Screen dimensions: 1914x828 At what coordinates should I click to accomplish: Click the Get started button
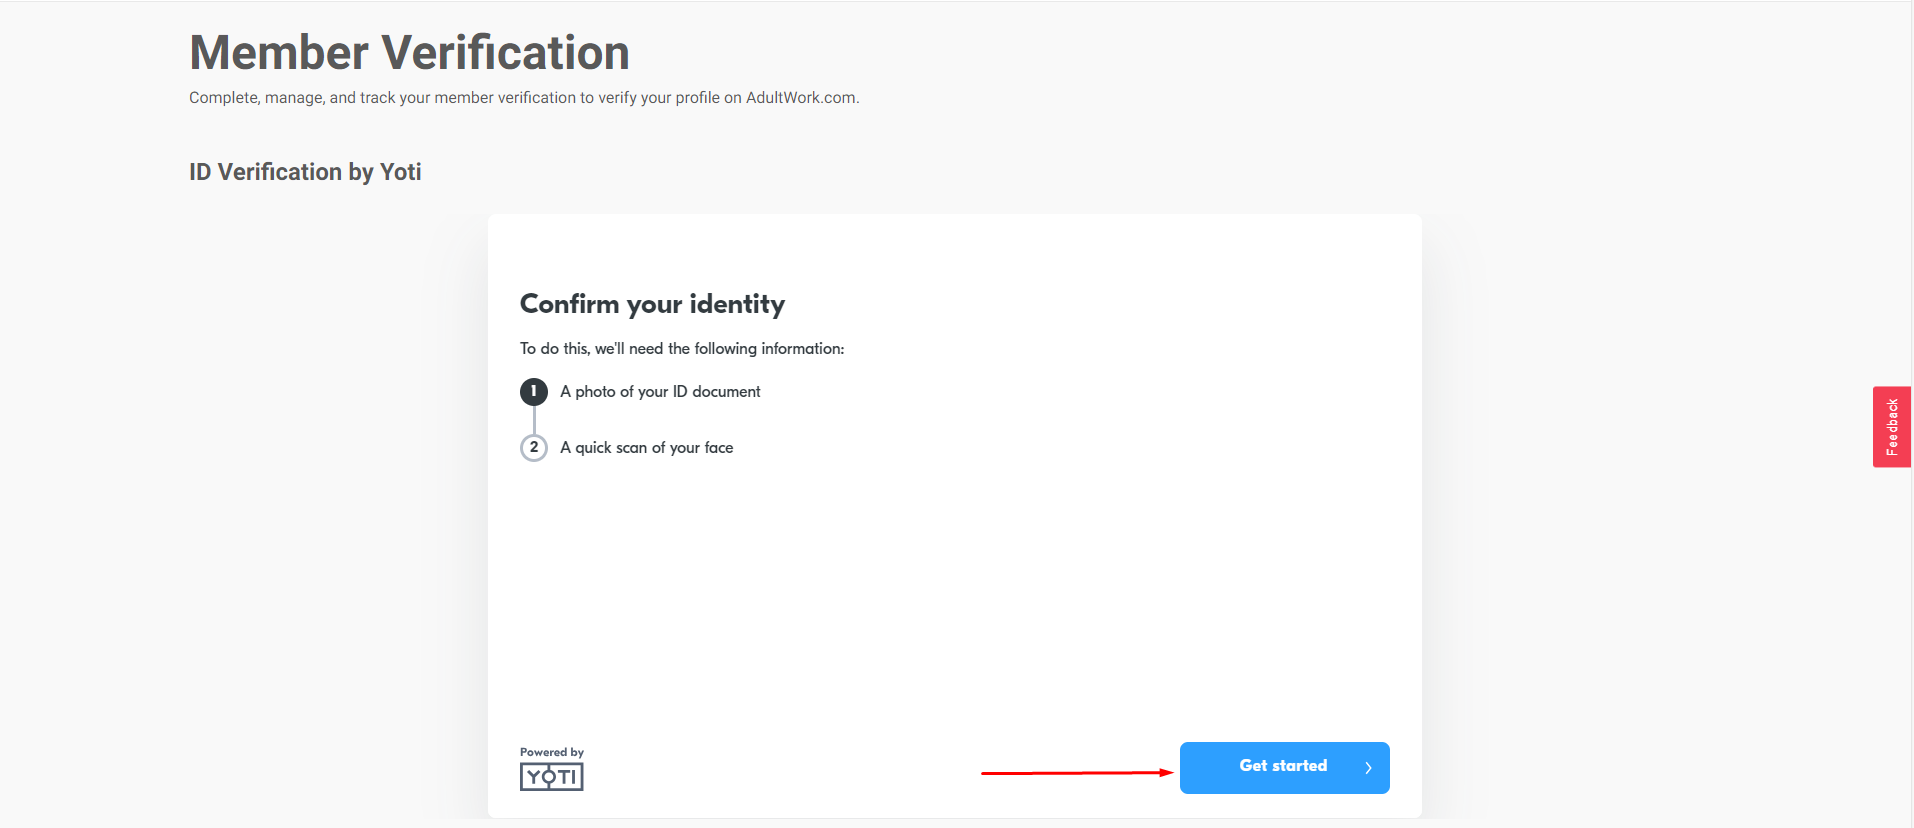[1284, 767]
